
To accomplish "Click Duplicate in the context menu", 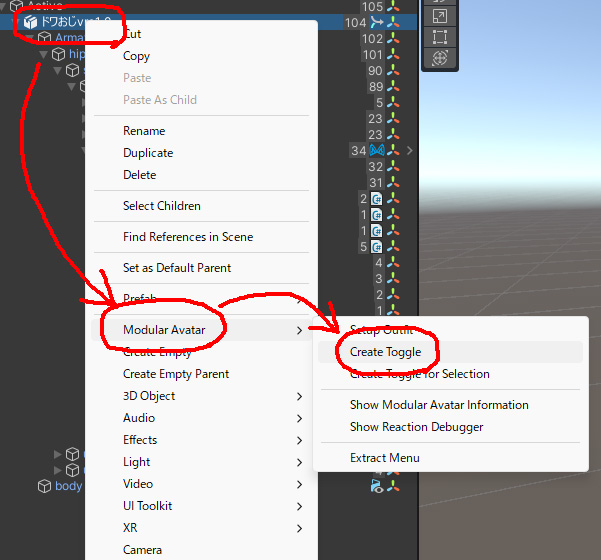I will pos(148,153).
